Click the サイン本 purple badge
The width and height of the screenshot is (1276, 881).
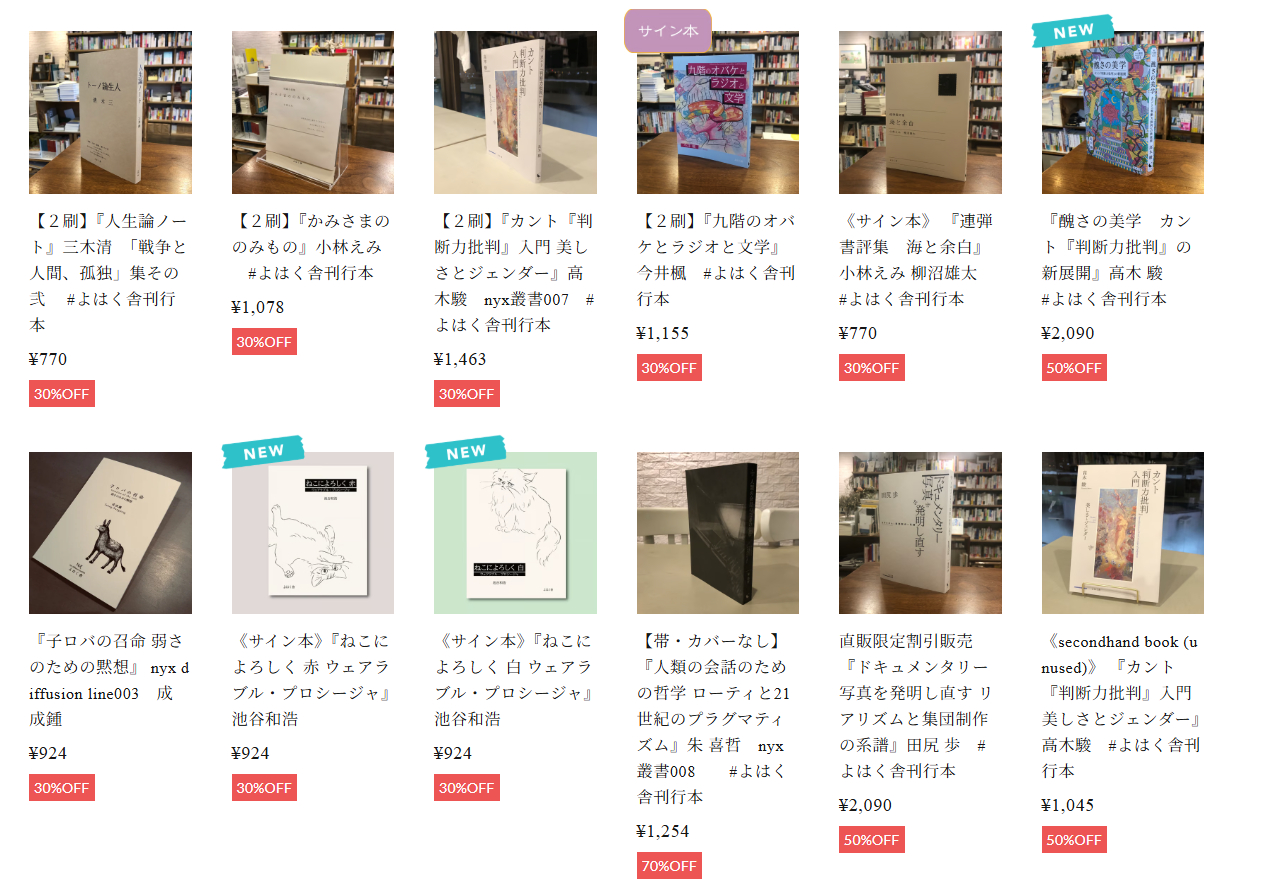point(668,30)
